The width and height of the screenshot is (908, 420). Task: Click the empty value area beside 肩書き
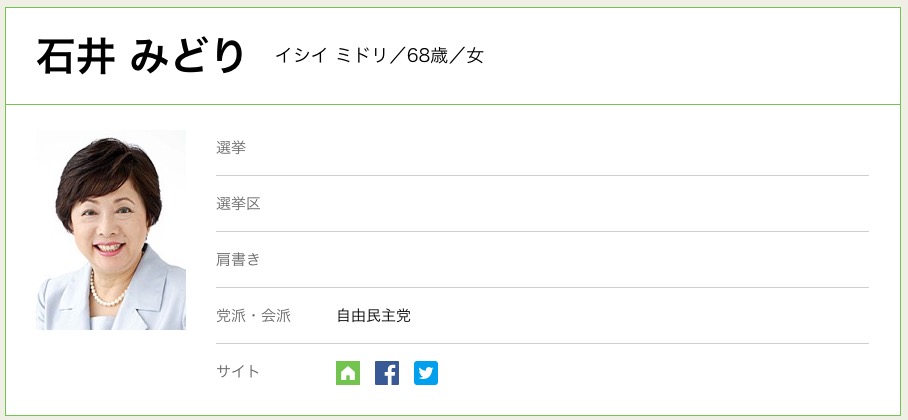click(x=600, y=260)
